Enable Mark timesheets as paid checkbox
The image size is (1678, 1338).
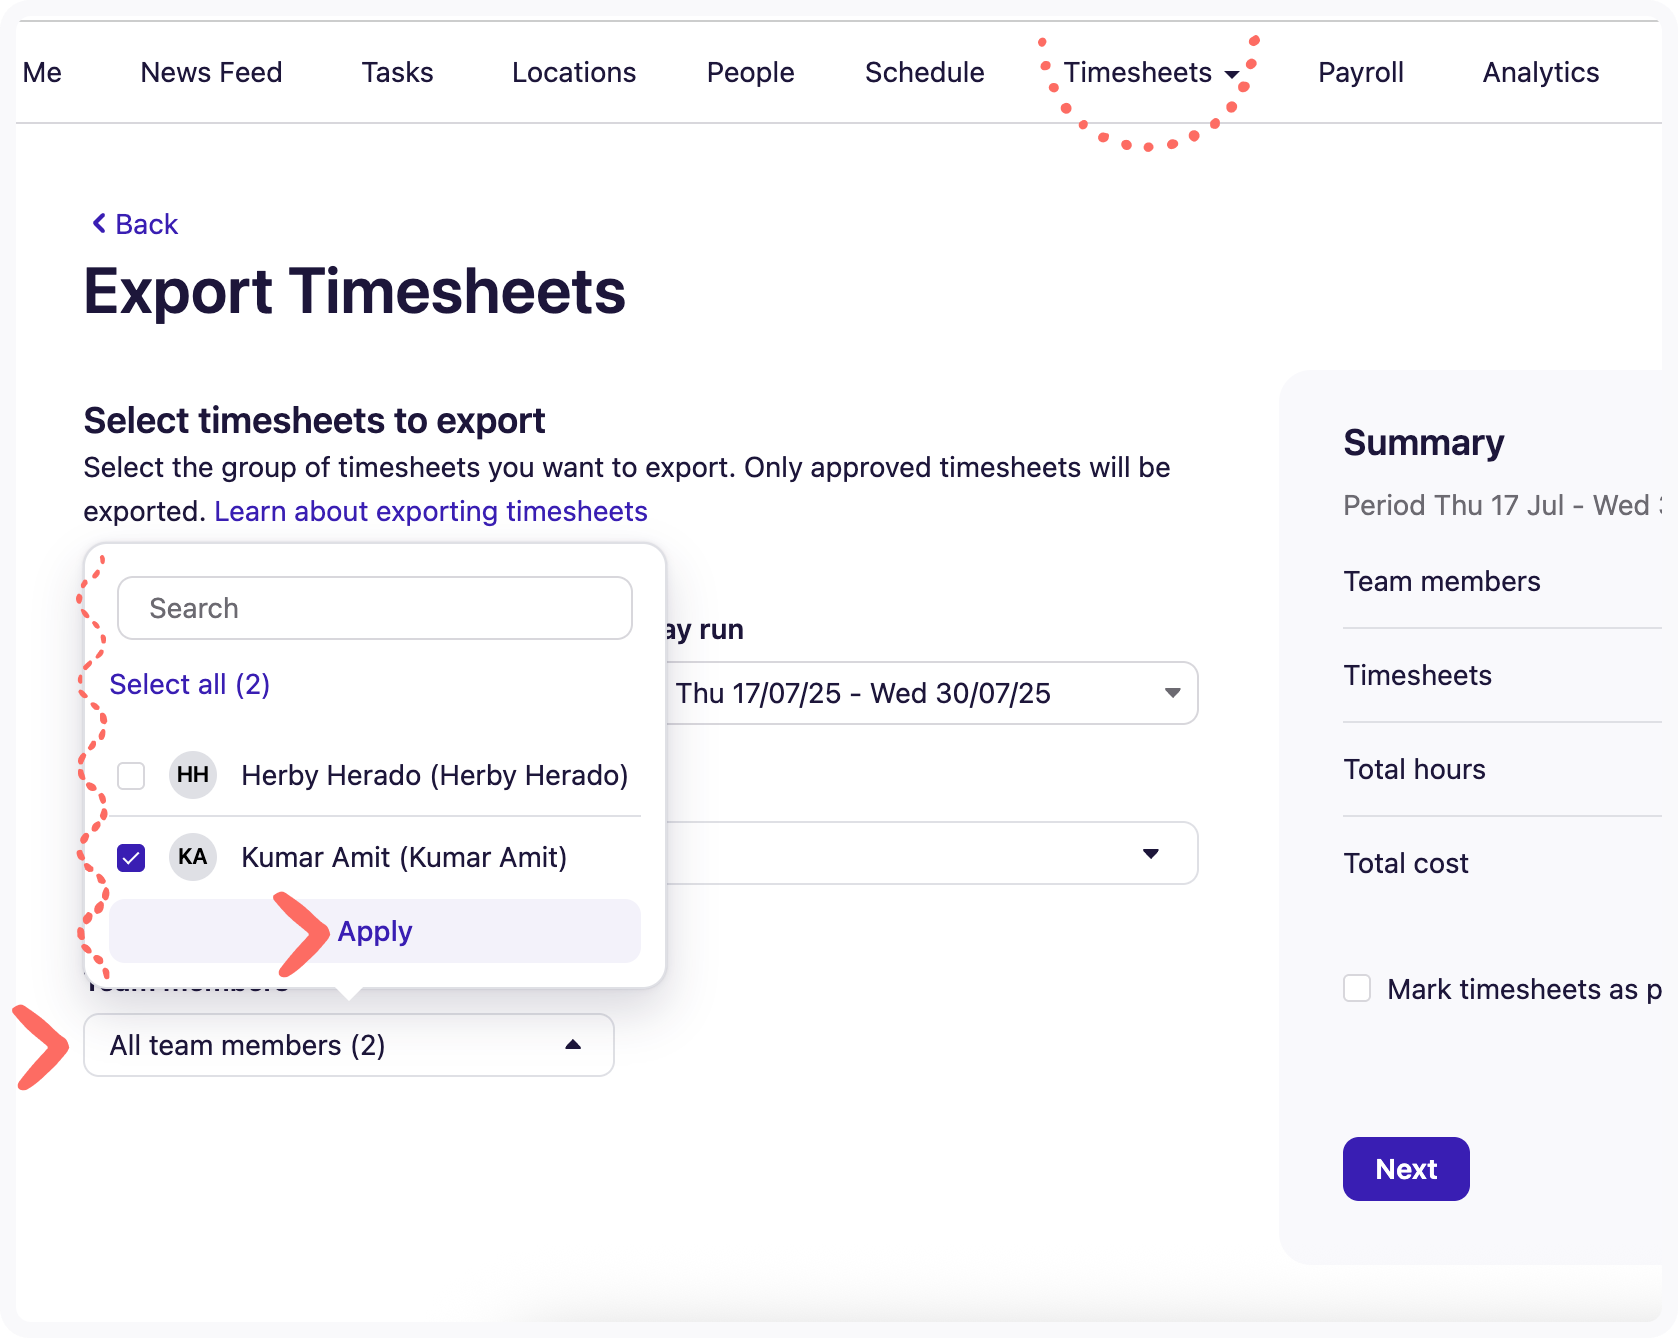coord(1357,989)
